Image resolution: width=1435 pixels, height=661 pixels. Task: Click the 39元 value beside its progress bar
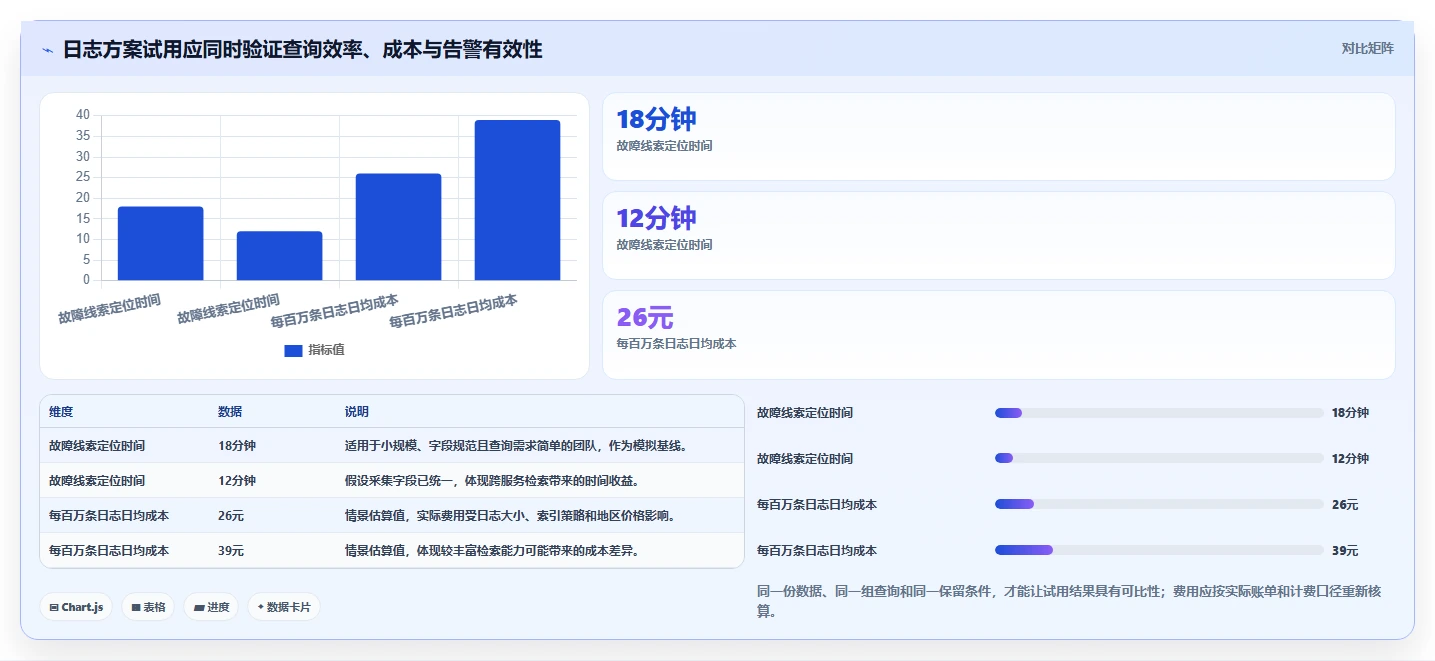(x=1345, y=551)
